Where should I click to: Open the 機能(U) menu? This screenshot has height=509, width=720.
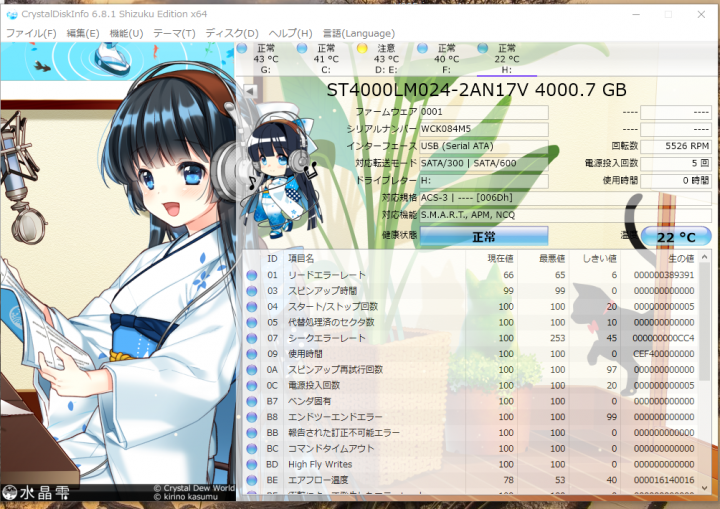click(126, 34)
